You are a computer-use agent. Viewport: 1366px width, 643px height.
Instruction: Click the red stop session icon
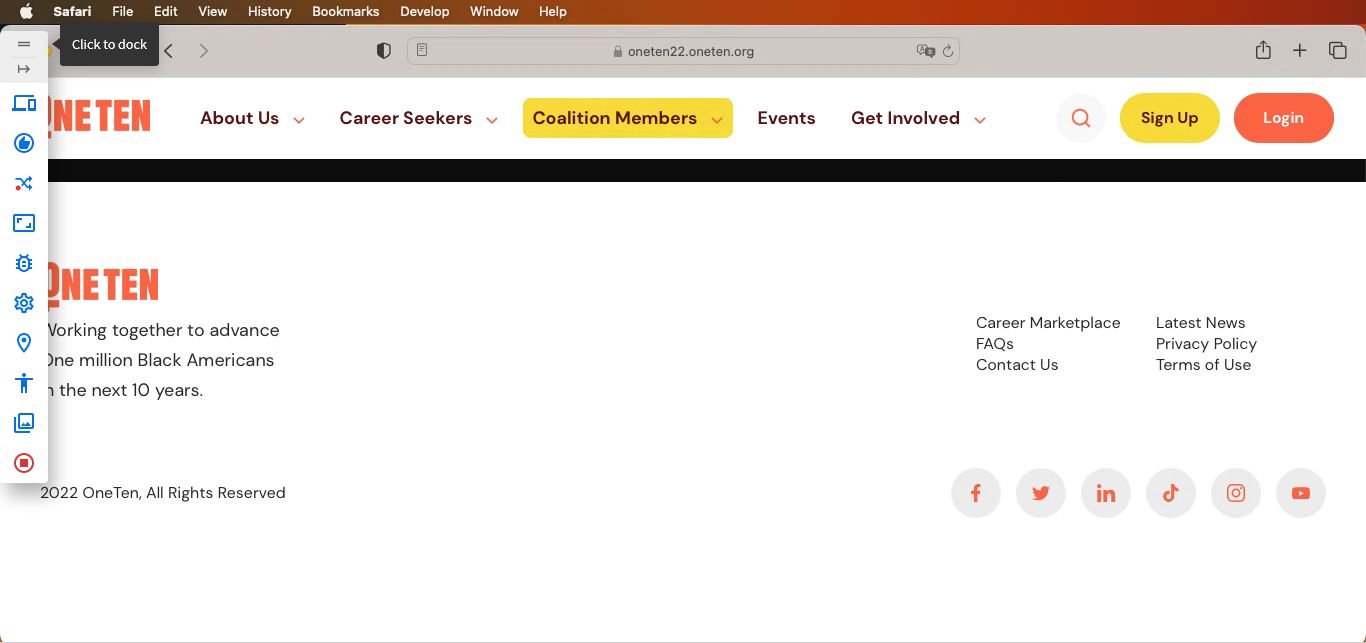[x=24, y=463]
